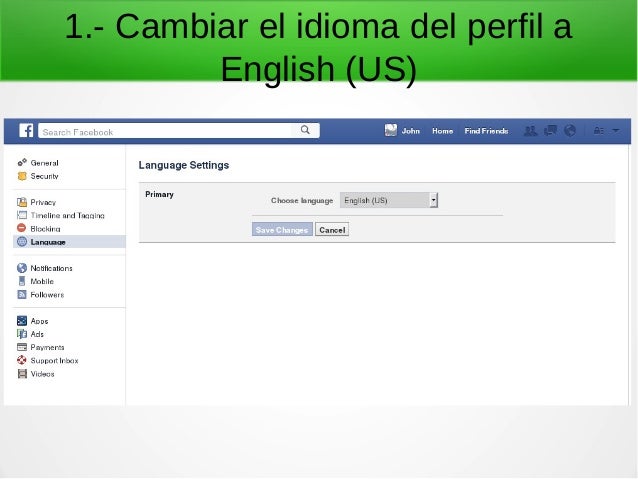638x479 pixels.
Task: Open General settings section
Action: [44, 163]
